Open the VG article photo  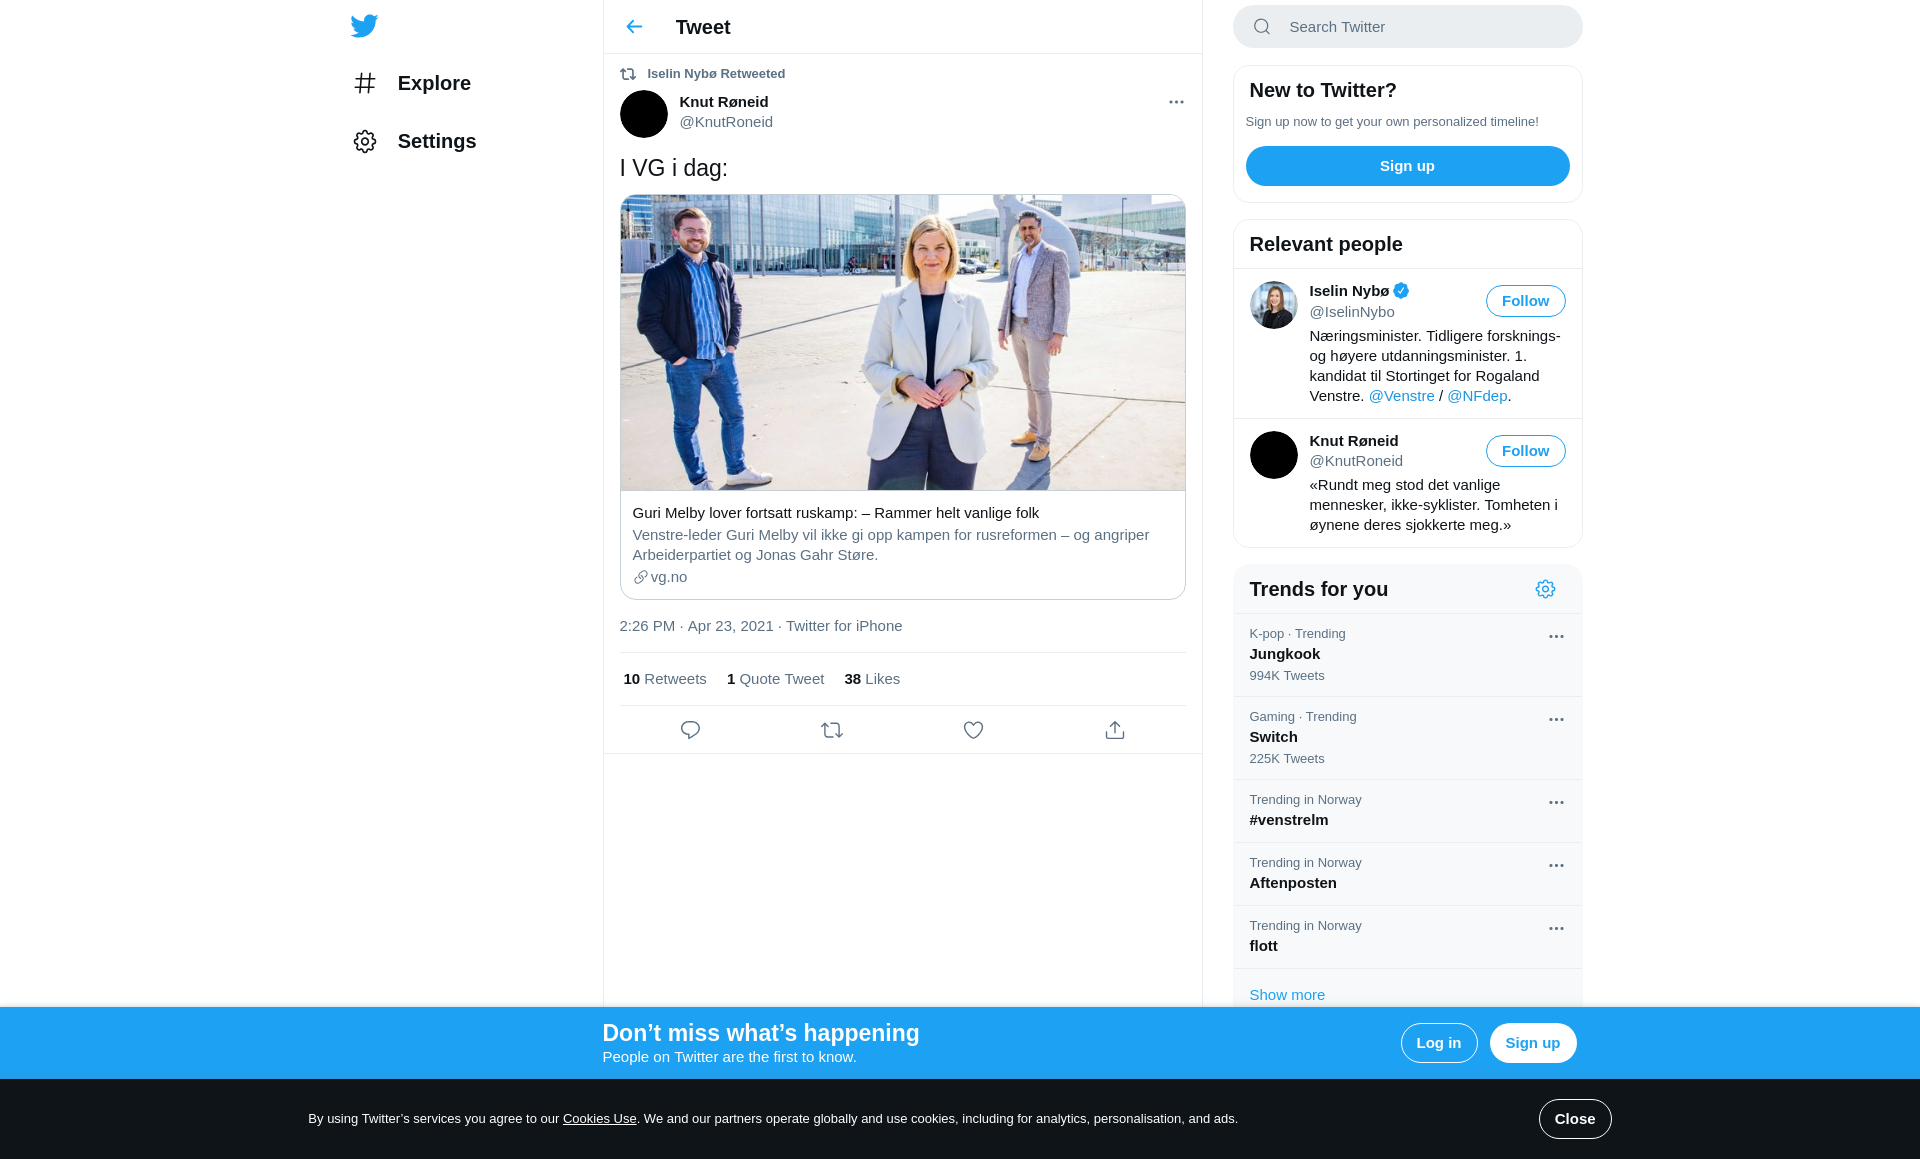(903, 342)
